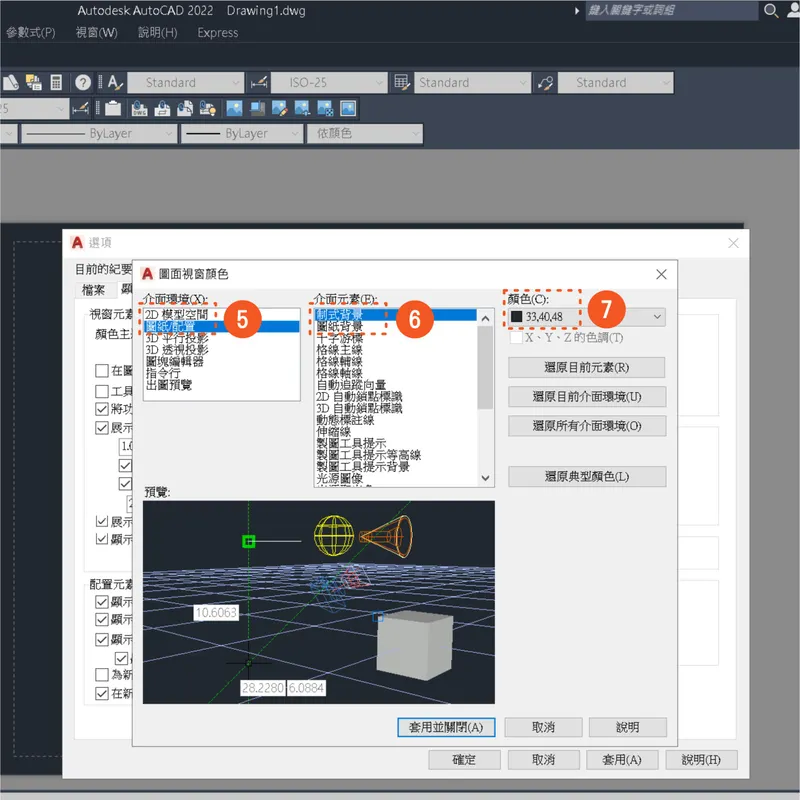Screen dimensions: 800x800
Task: Click the list scroll down arrow
Action: [485, 478]
